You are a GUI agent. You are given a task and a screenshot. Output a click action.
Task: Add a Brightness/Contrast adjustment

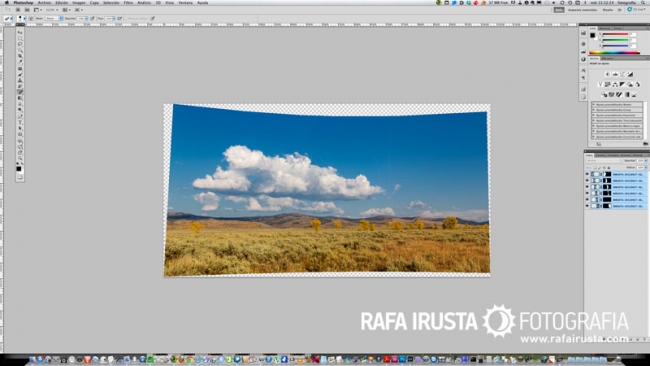coord(607,74)
